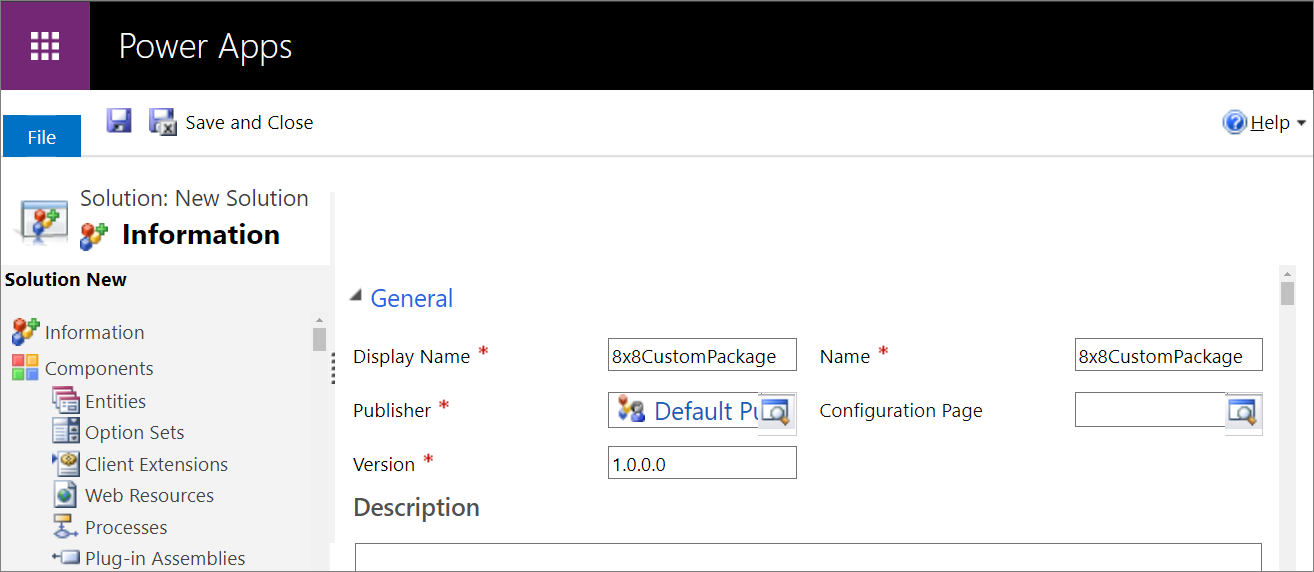Select Information in the navigation pane

94,332
